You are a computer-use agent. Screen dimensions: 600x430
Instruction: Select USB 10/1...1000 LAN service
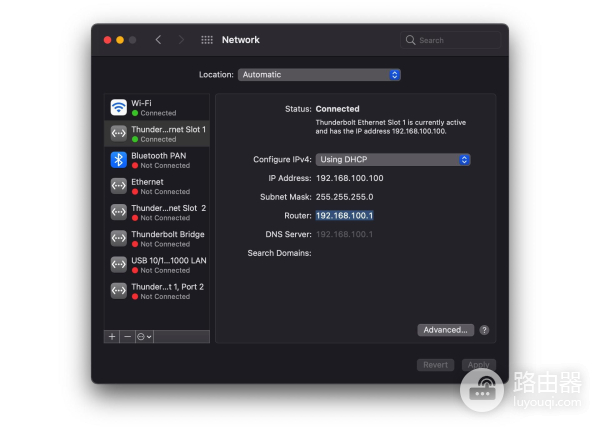point(157,265)
